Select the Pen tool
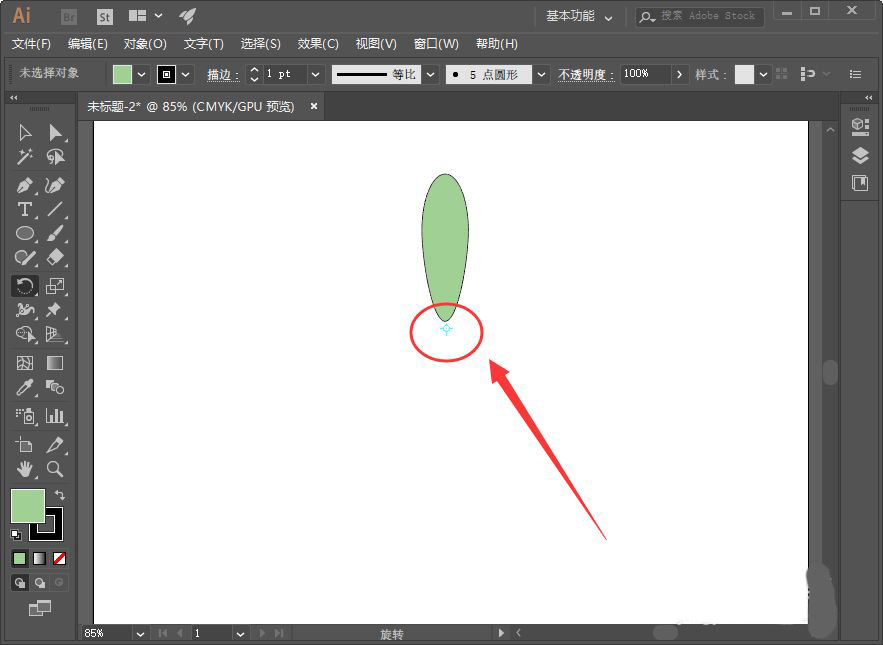883x645 pixels. (x=25, y=185)
